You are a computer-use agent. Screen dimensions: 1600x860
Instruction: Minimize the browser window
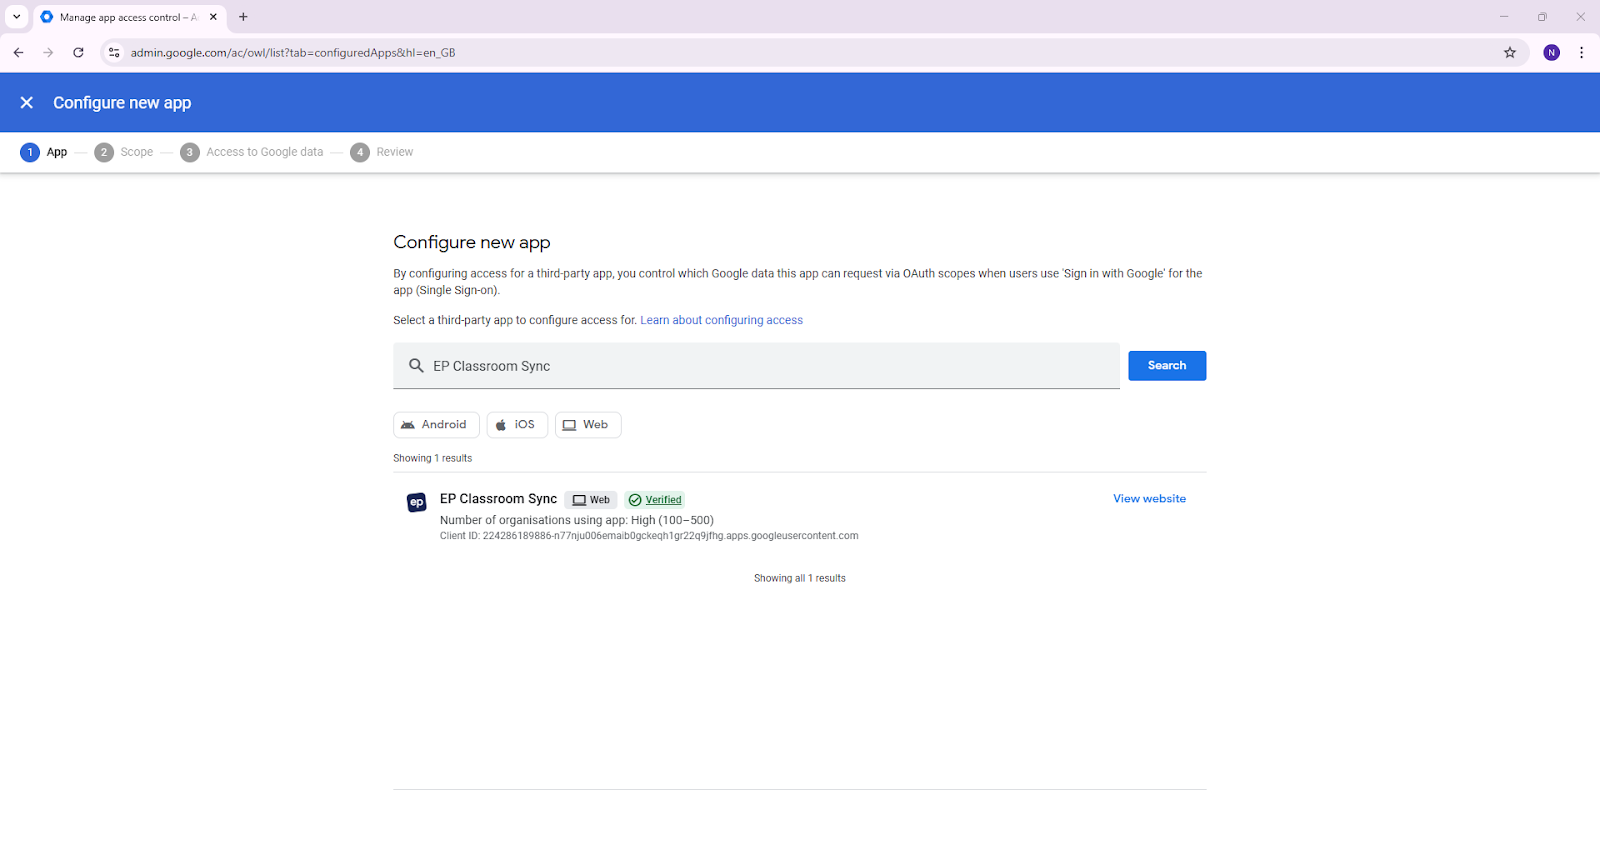coord(1504,17)
